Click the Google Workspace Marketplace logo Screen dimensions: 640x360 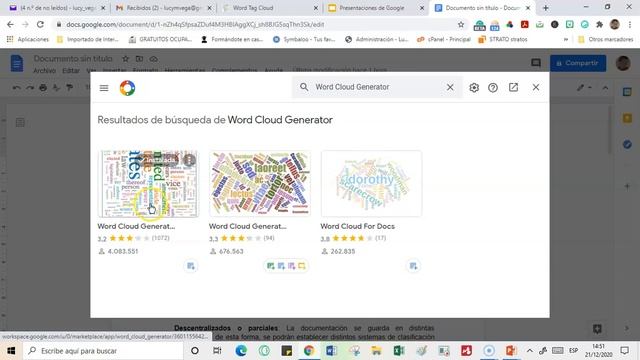(127, 88)
